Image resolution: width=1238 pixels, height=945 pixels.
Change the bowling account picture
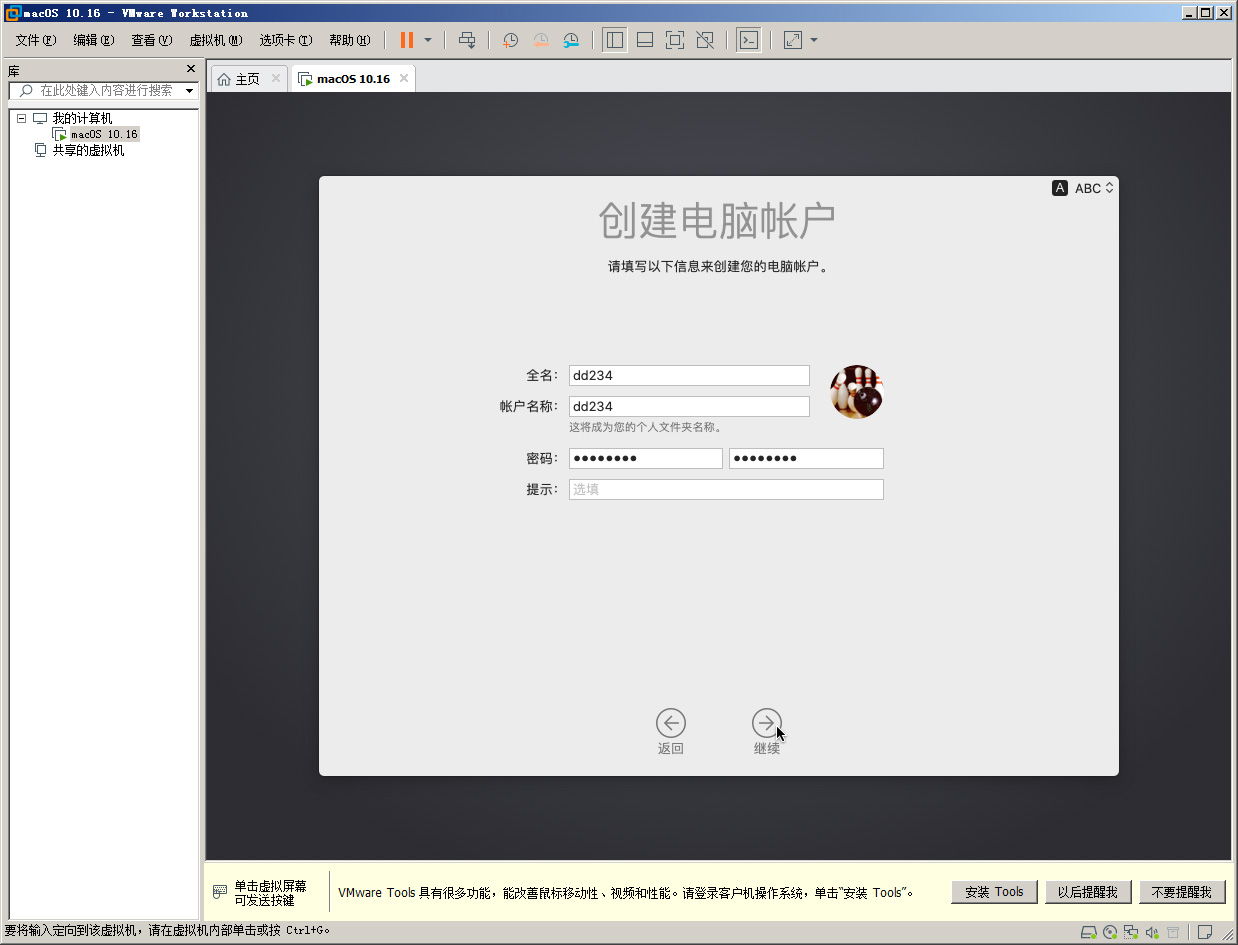857,391
